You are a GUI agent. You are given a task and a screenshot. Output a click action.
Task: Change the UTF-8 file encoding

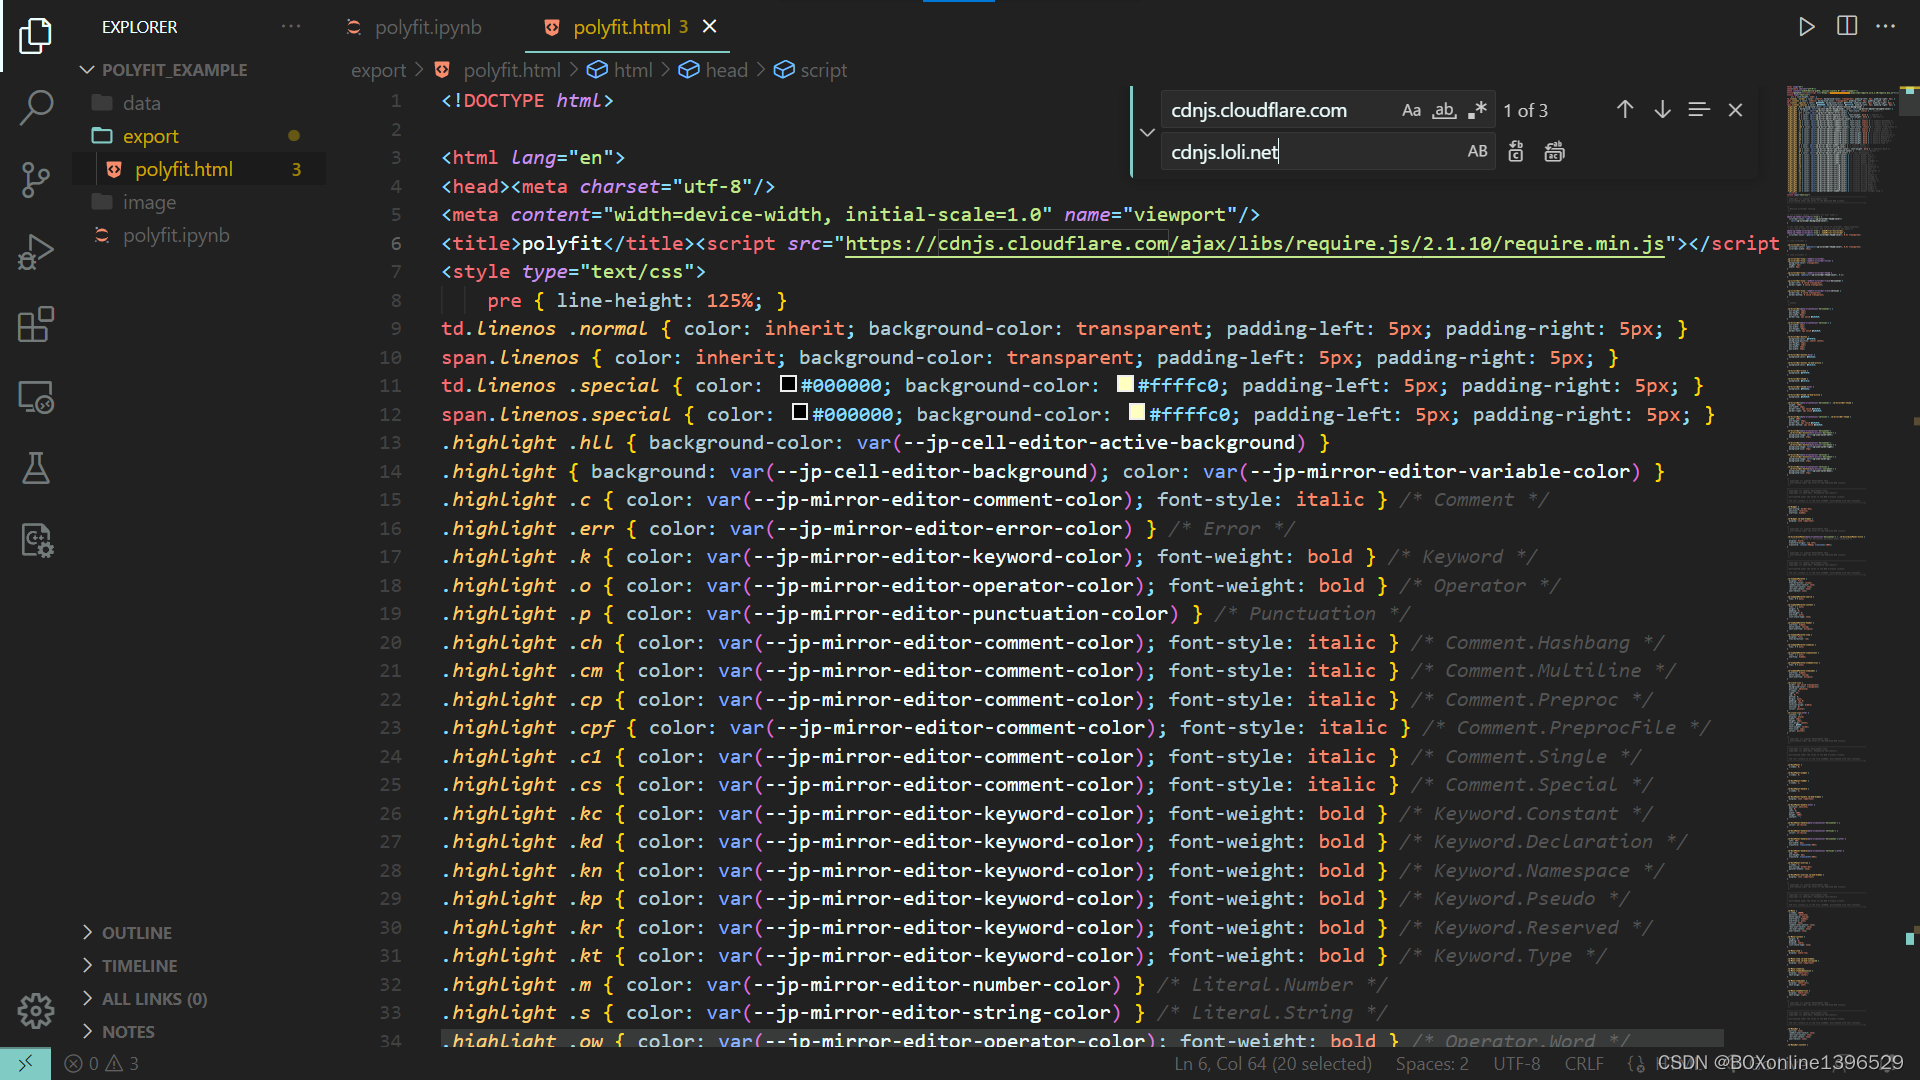(x=1517, y=1064)
